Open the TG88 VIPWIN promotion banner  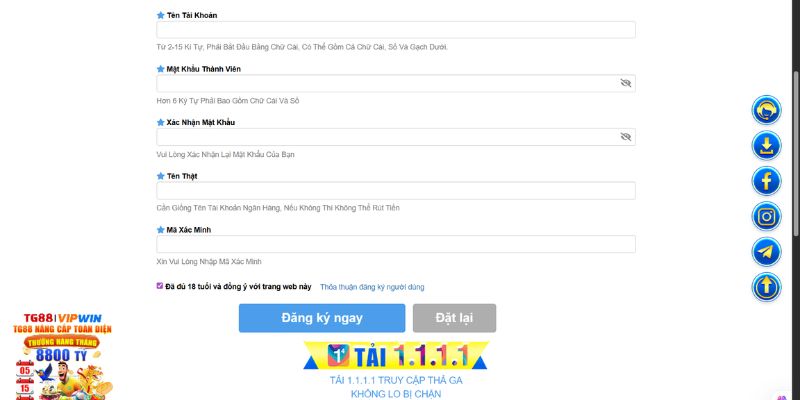click(x=62, y=356)
